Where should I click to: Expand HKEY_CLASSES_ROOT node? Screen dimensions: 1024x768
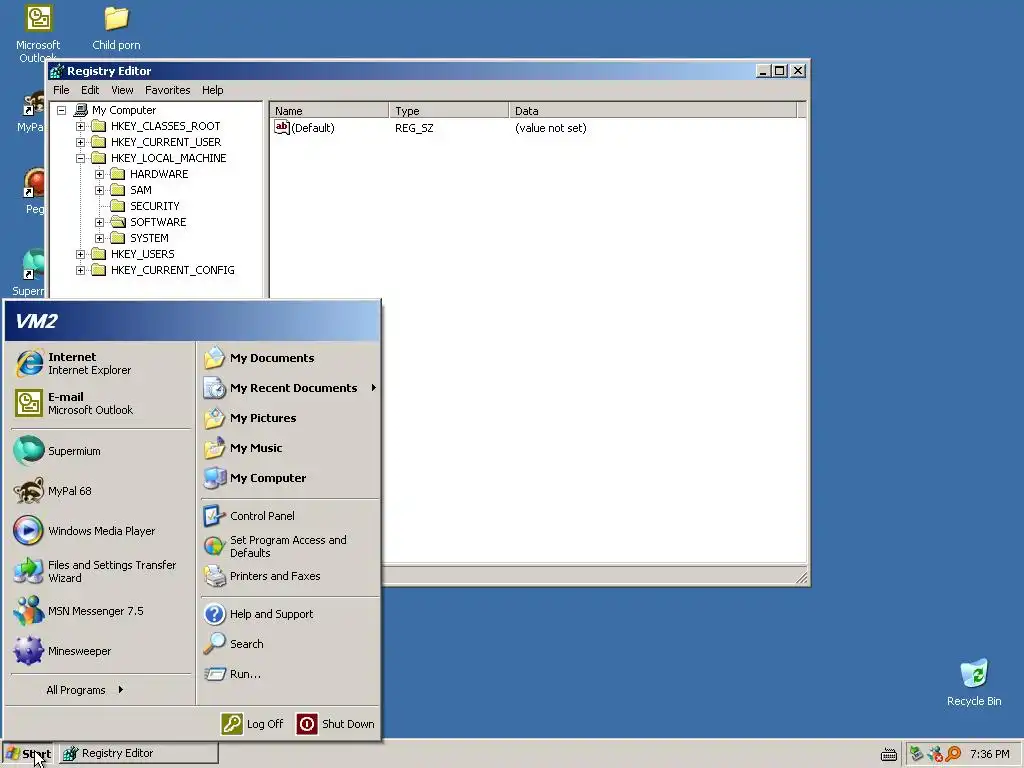point(80,126)
